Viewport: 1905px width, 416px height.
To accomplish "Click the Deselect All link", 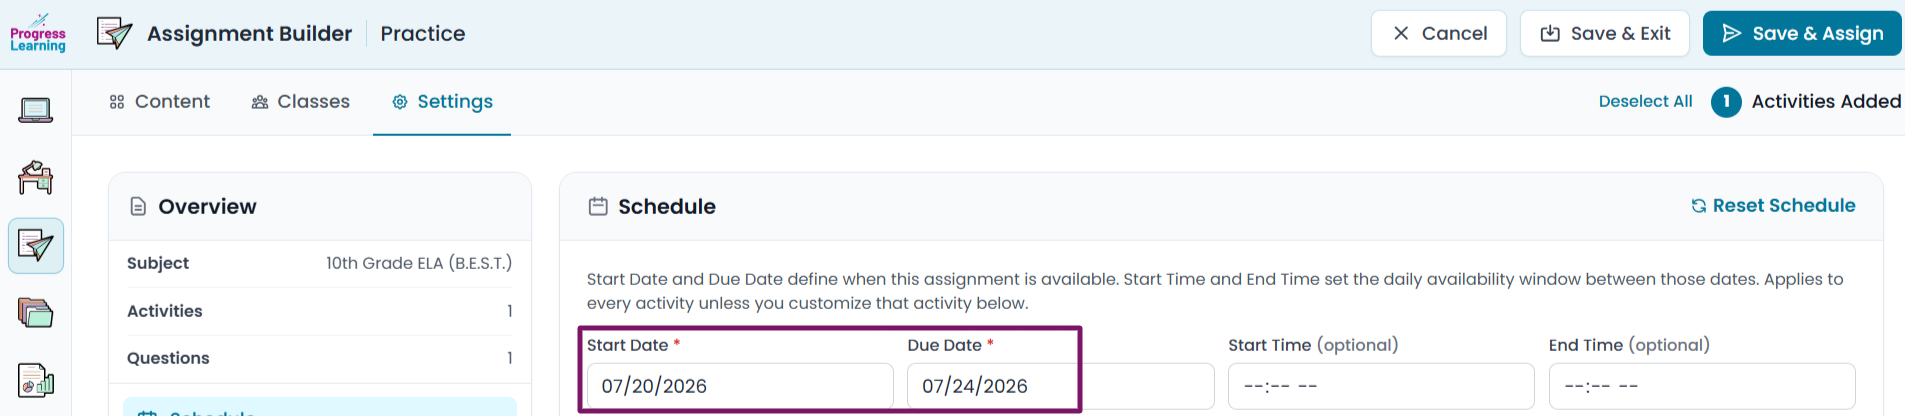I will pos(1645,101).
